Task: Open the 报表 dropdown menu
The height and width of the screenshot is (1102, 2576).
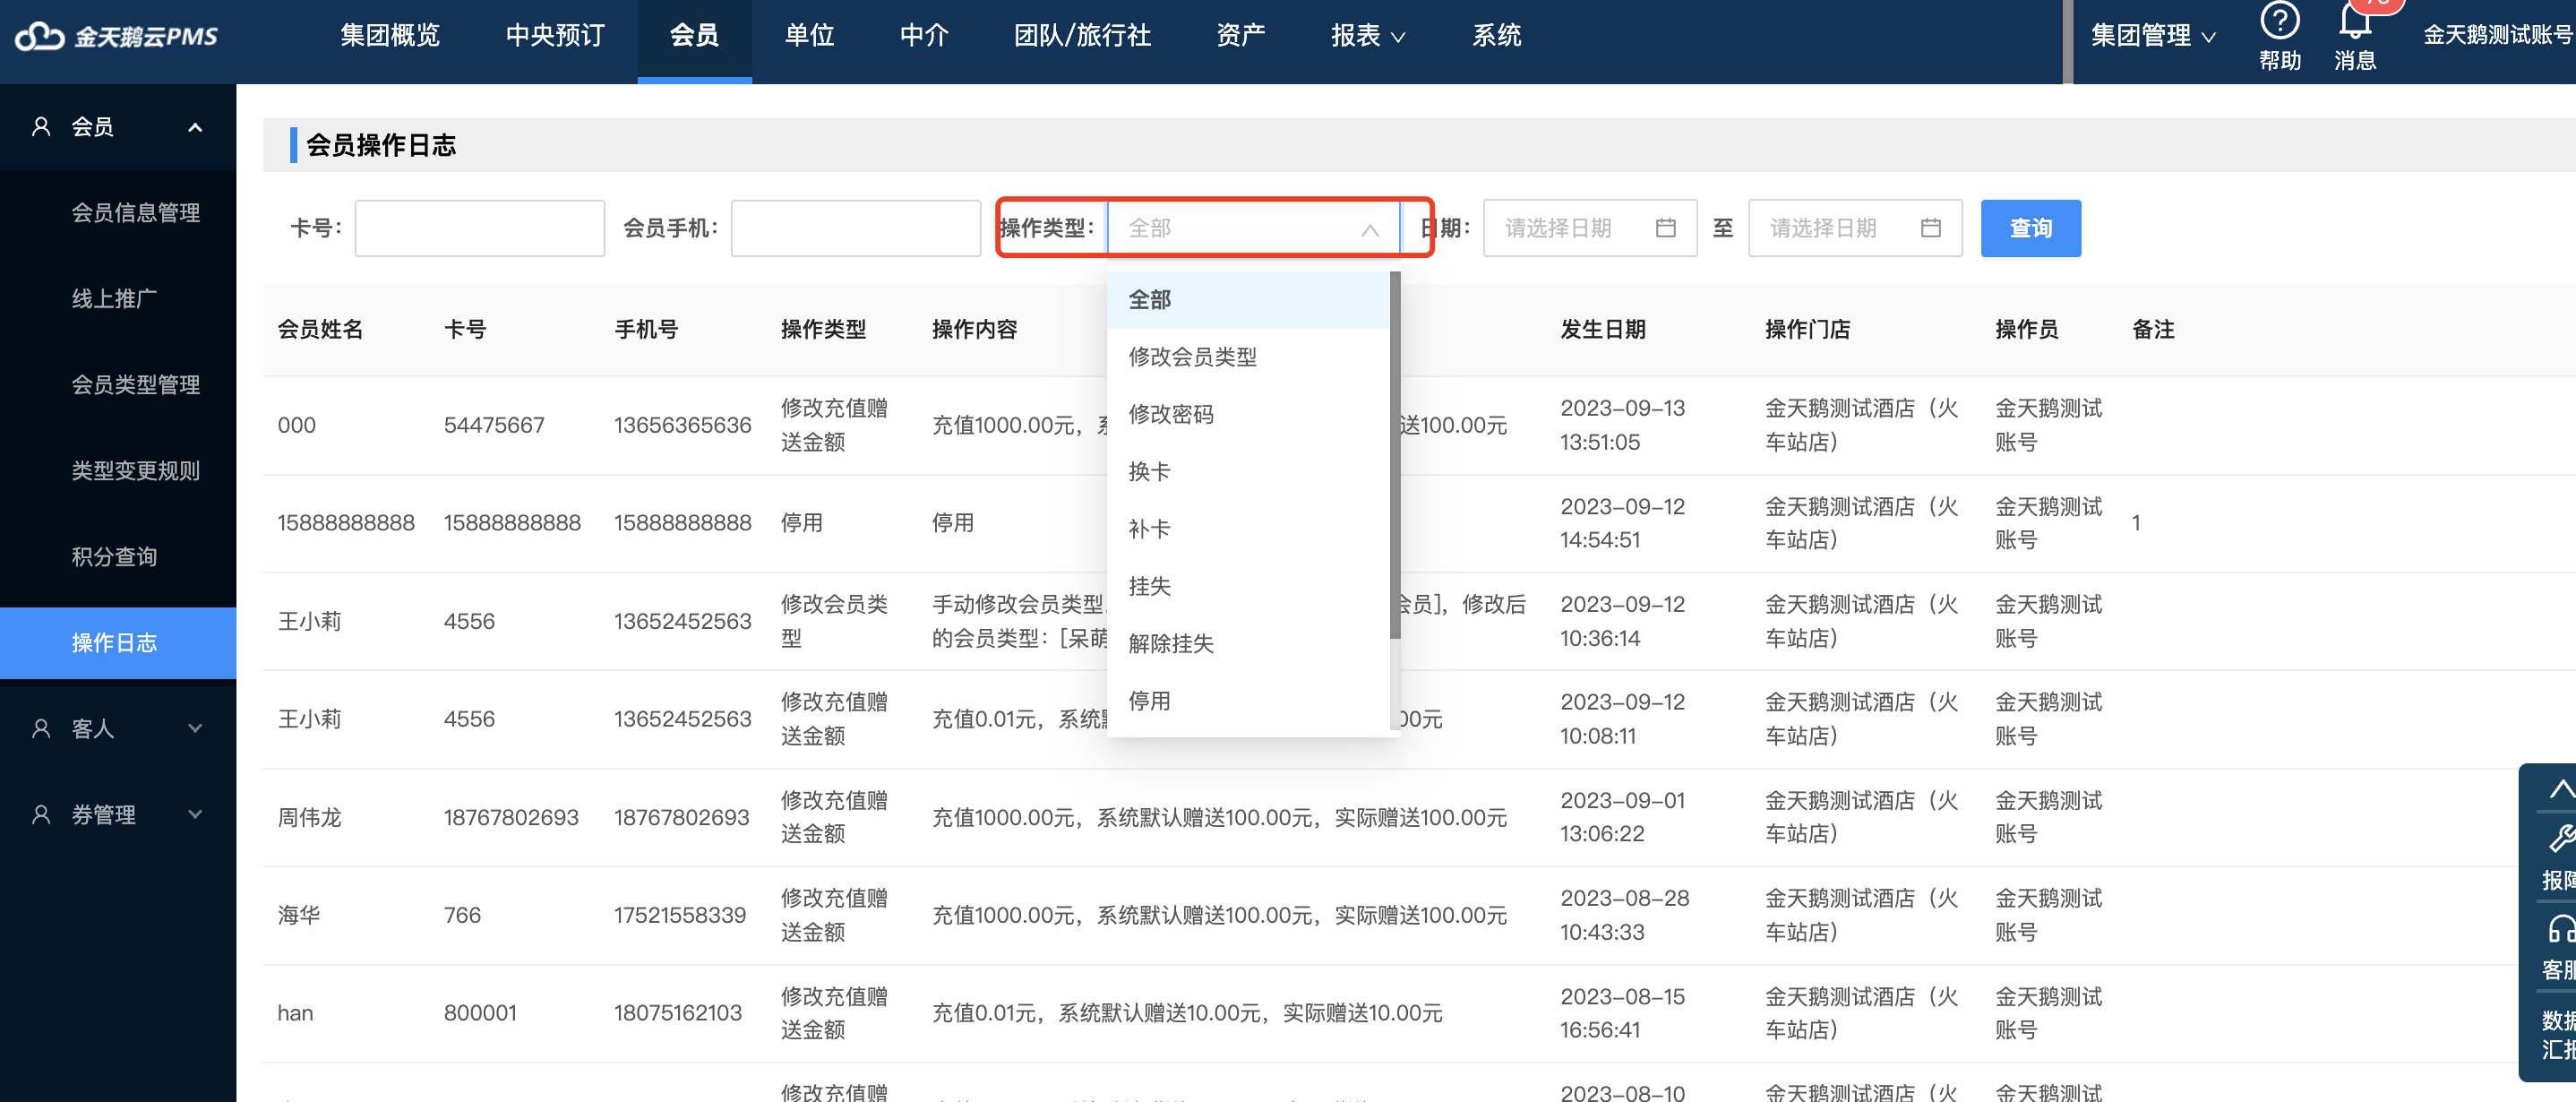Action: tap(1367, 37)
